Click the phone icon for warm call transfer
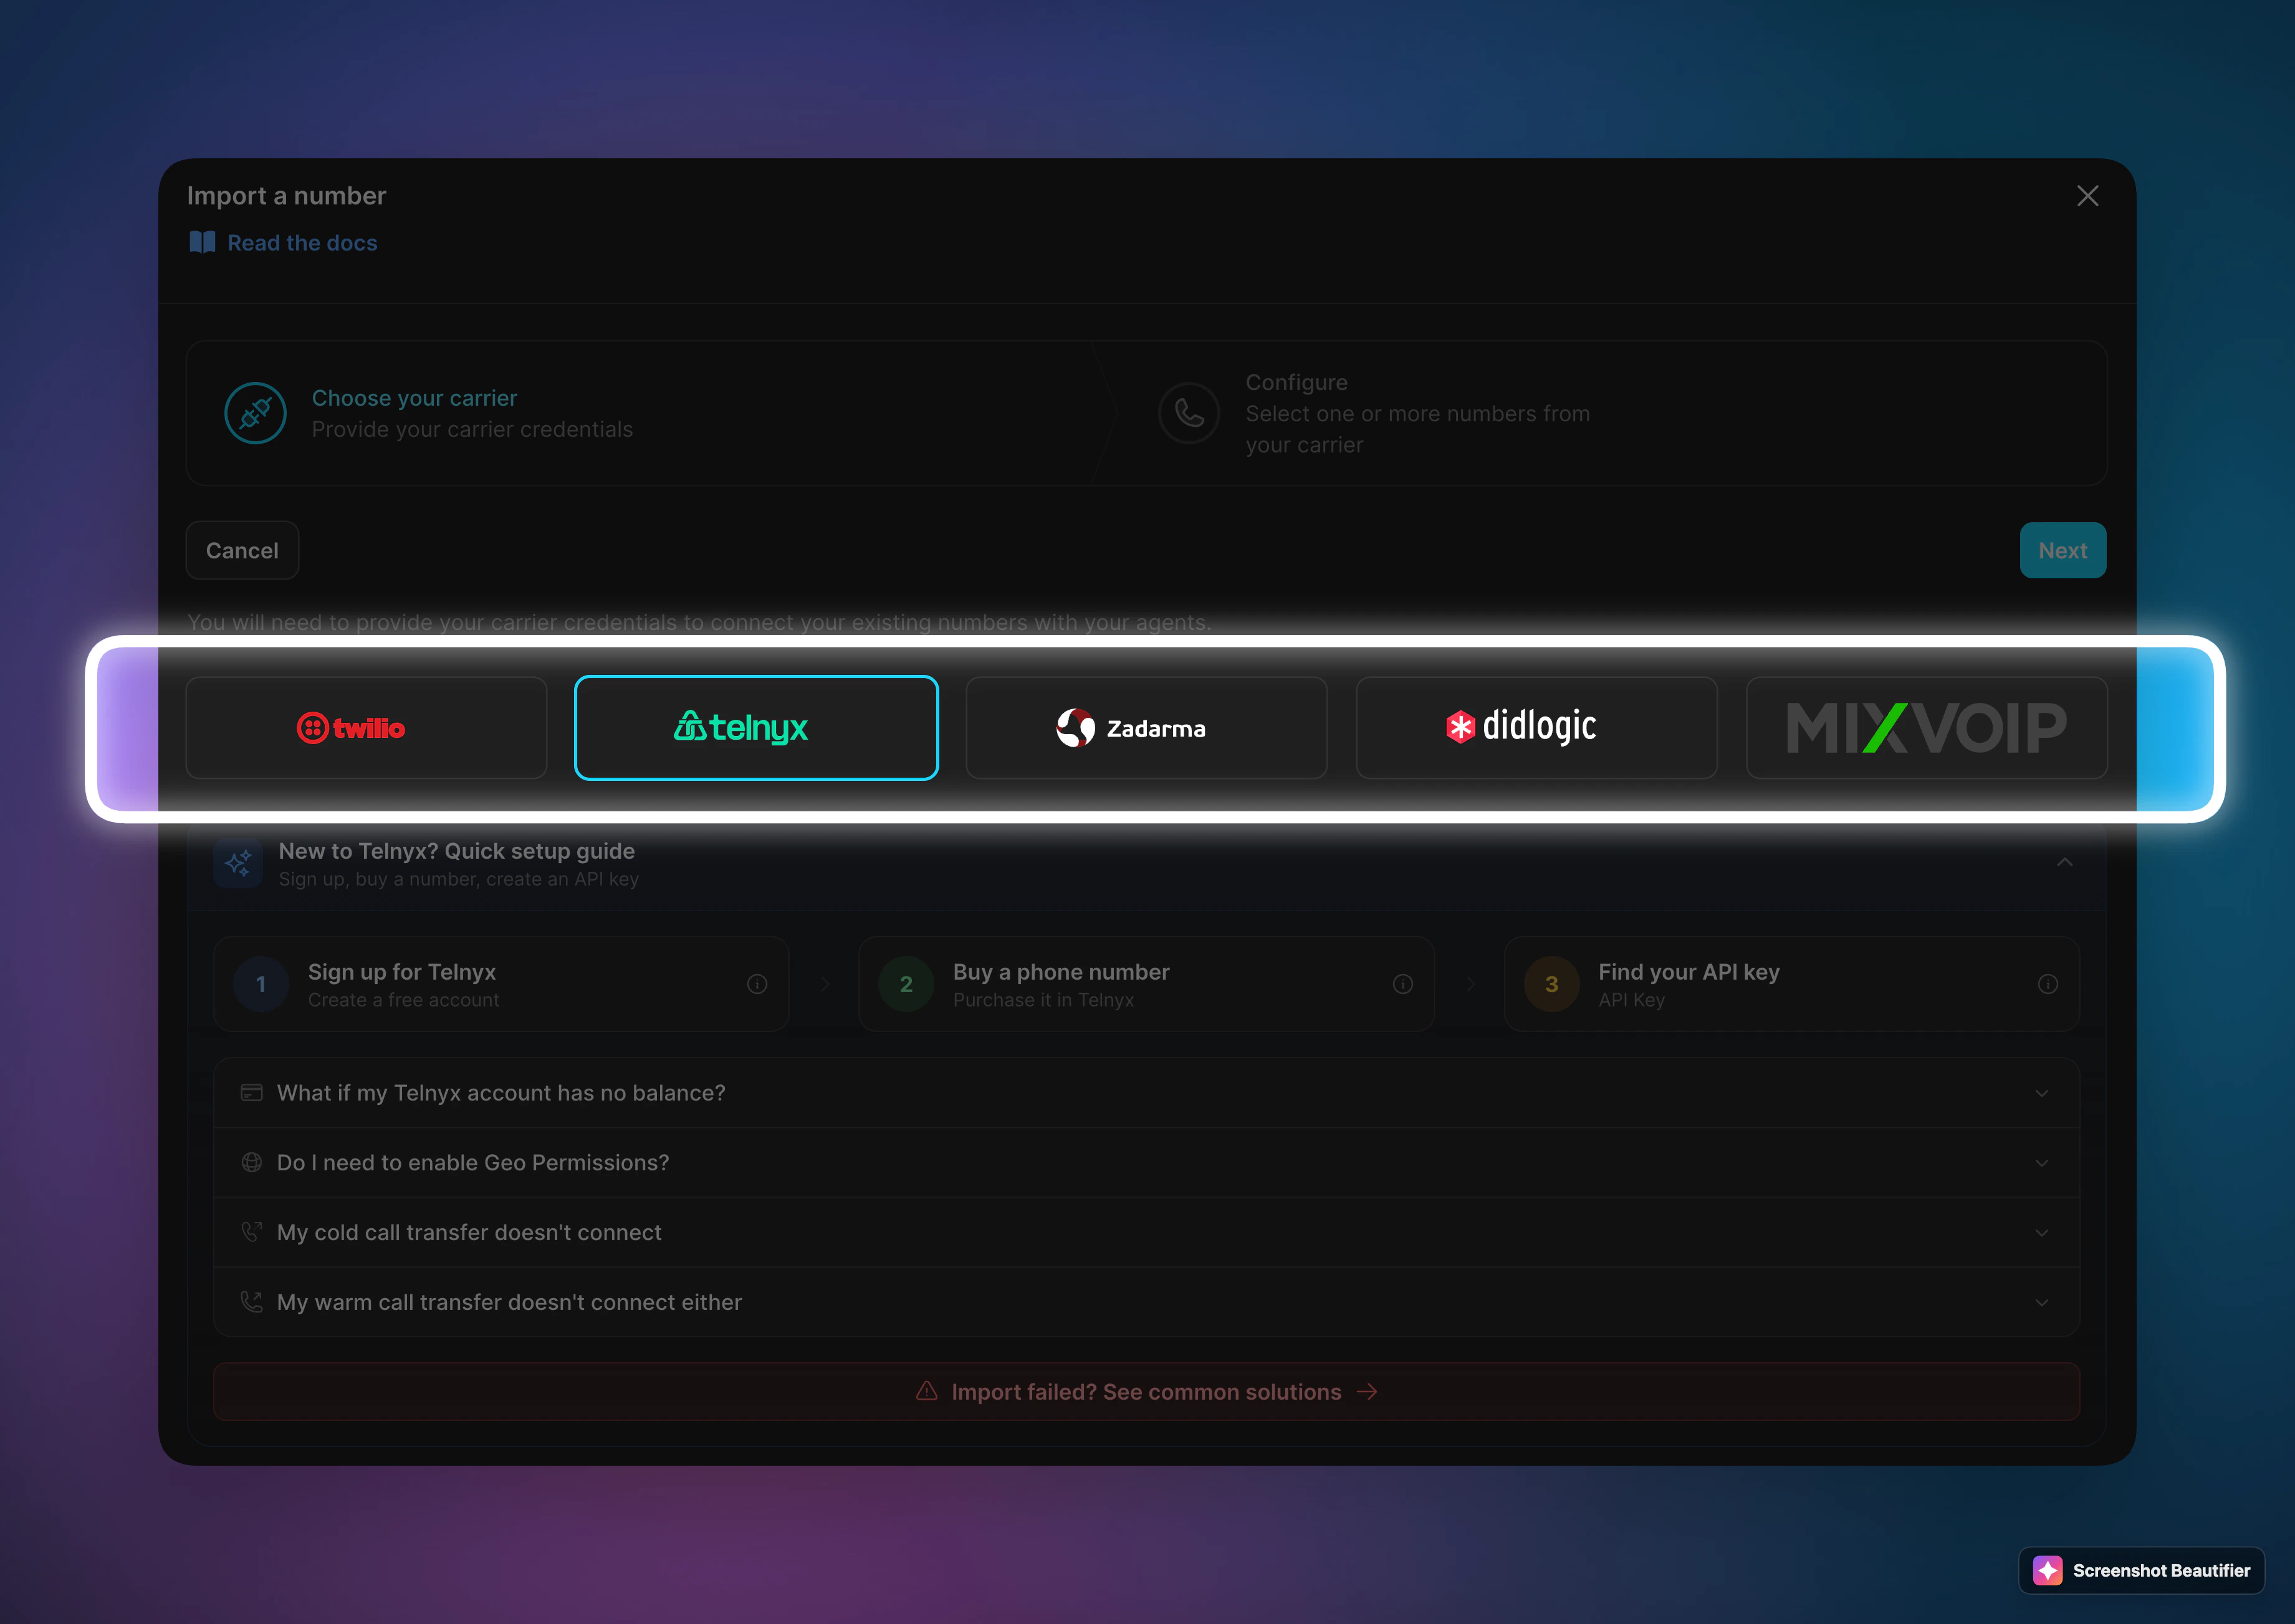 tap(252, 1302)
